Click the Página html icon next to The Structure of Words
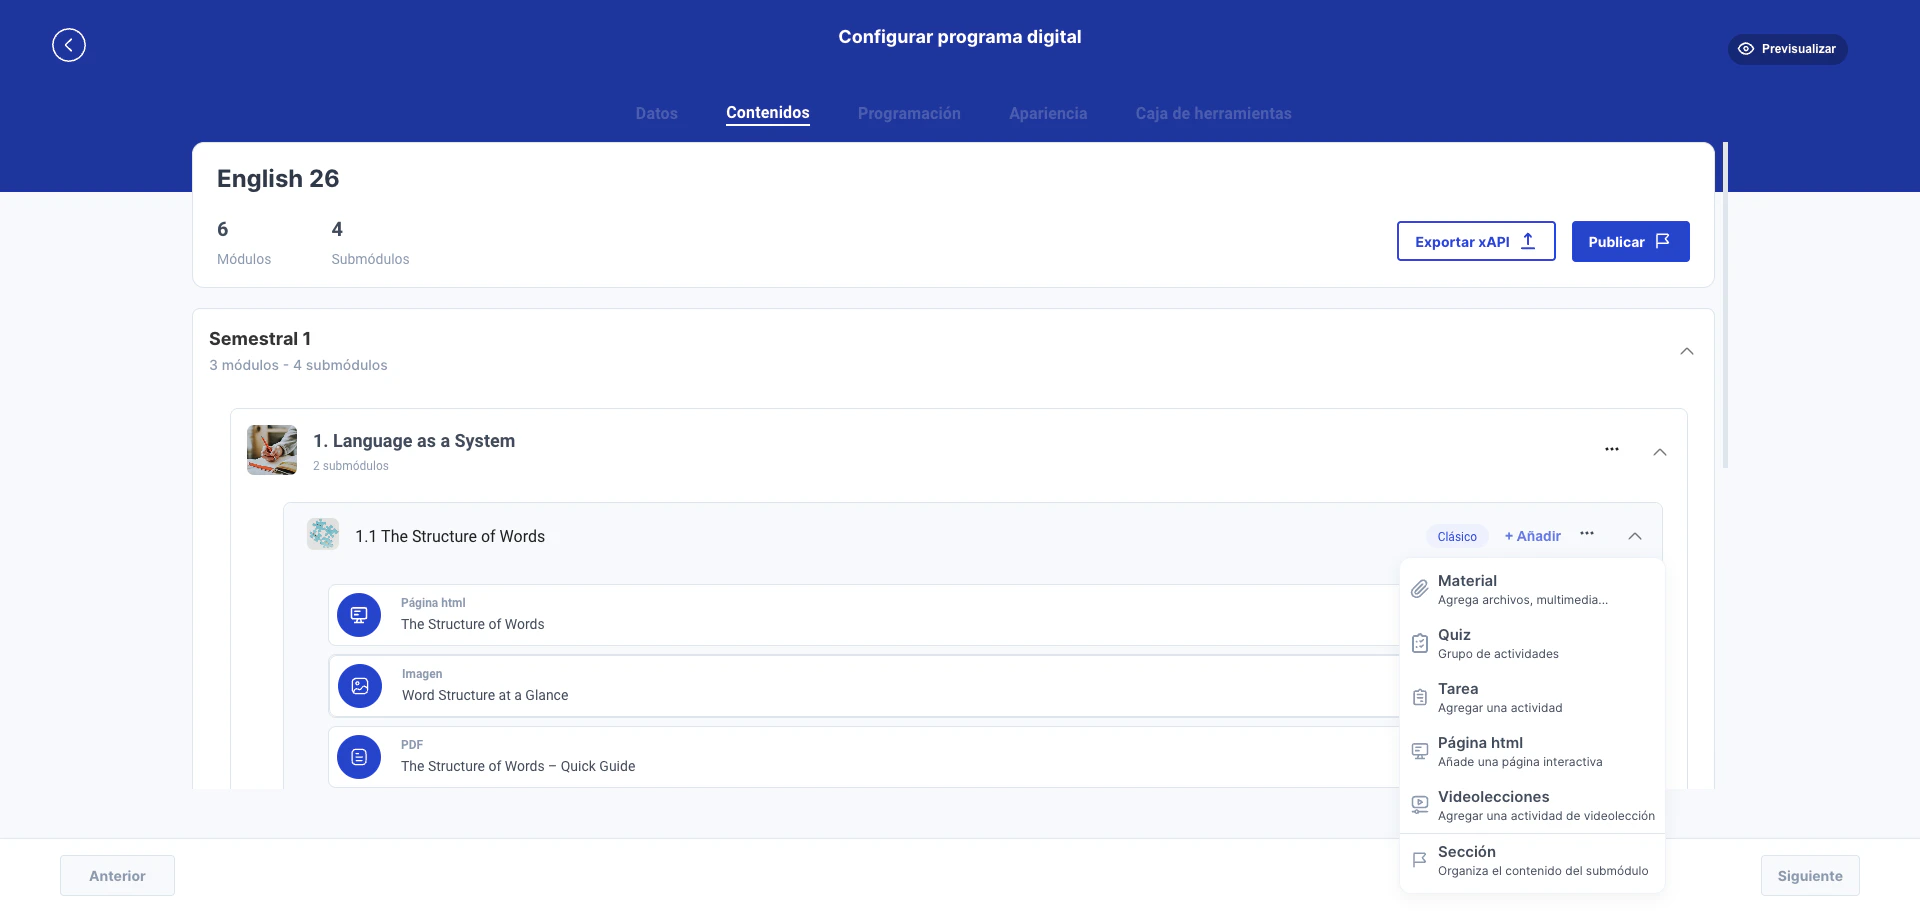Image resolution: width=1920 pixels, height=911 pixels. pyautogui.click(x=359, y=614)
